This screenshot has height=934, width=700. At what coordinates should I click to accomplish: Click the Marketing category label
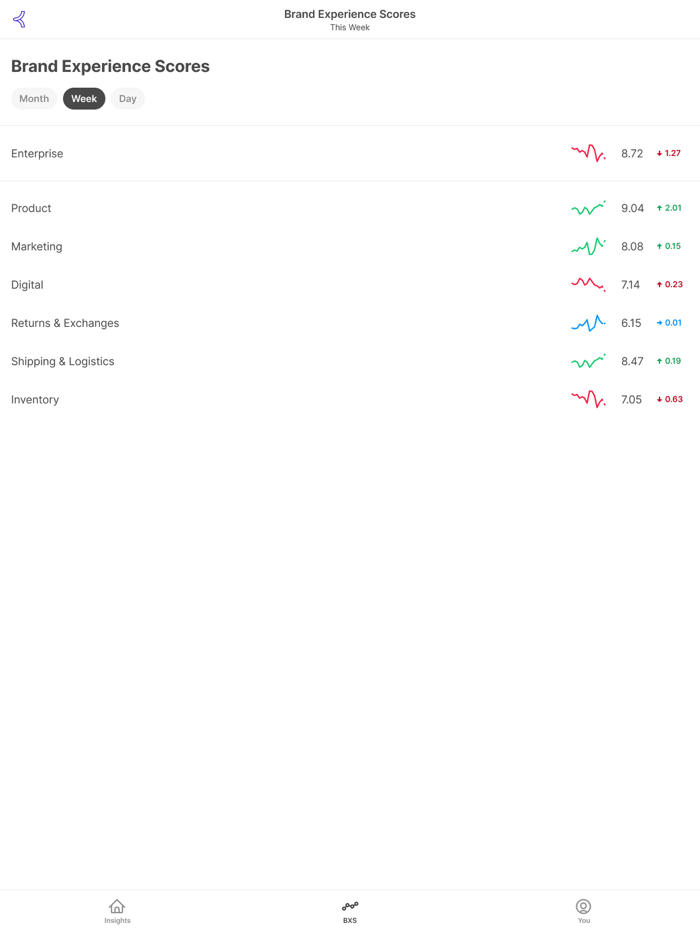pos(36,246)
